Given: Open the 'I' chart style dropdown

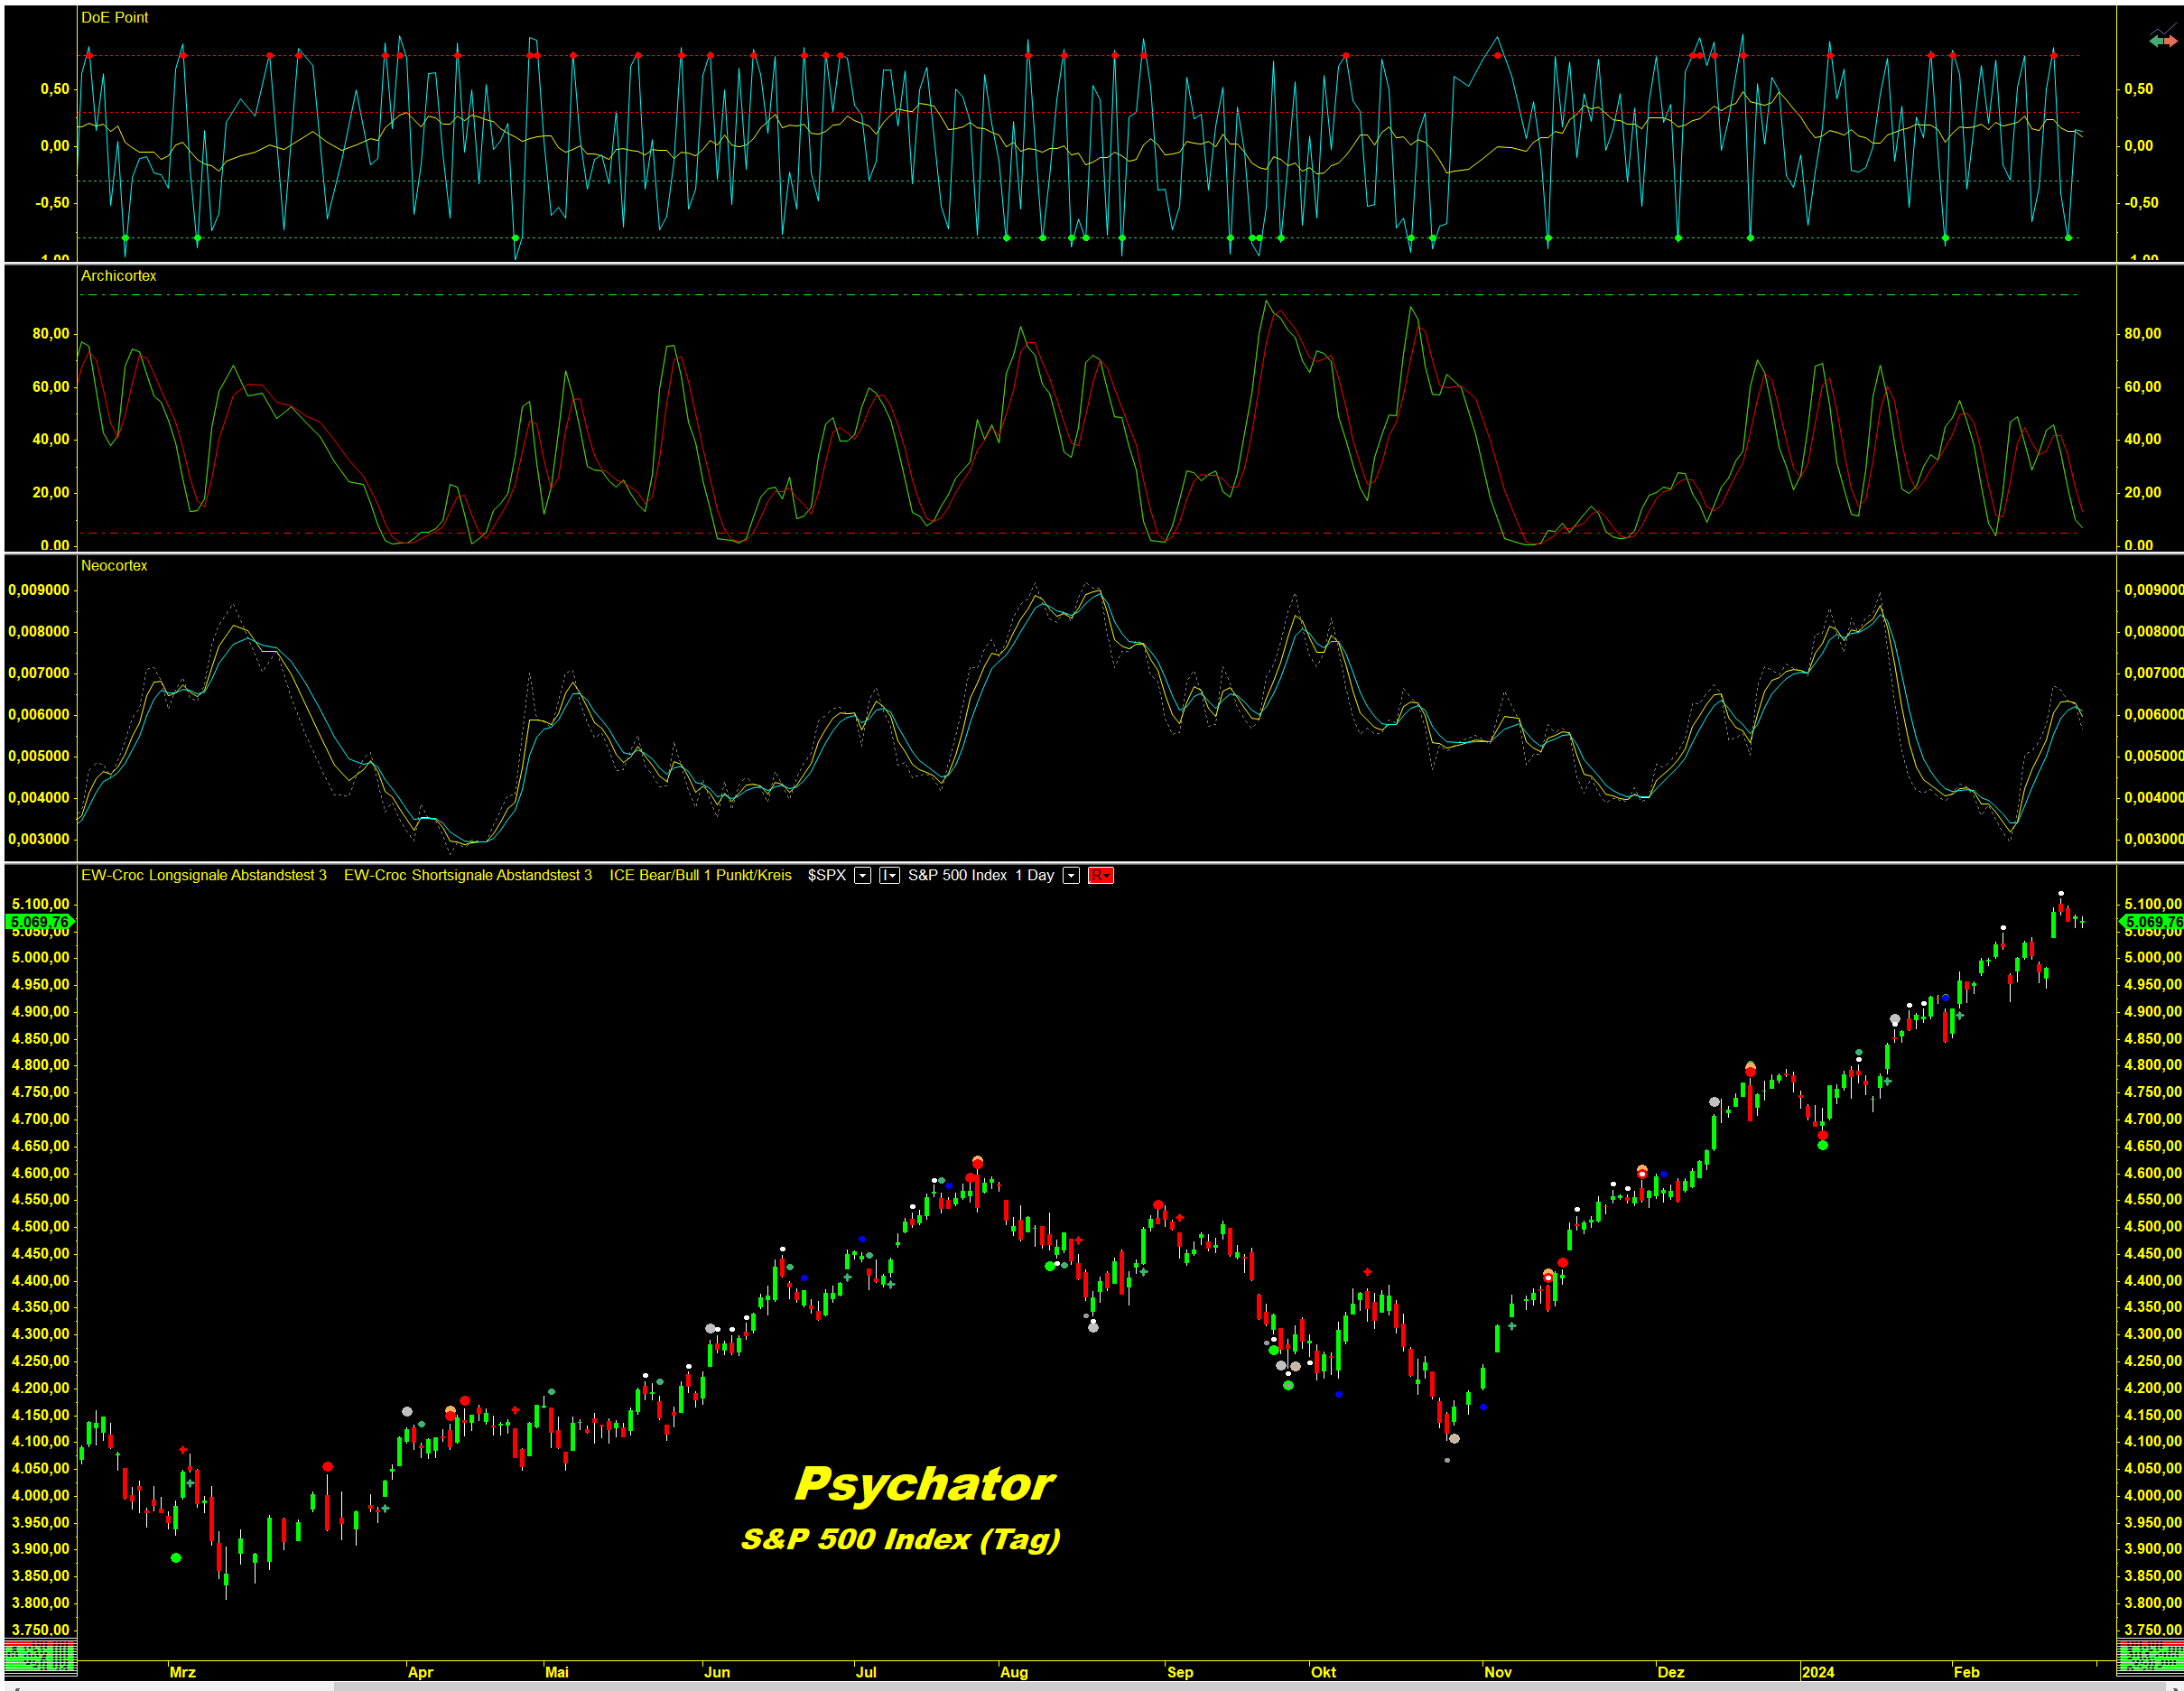Looking at the screenshot, I should (x=889, y=876).
